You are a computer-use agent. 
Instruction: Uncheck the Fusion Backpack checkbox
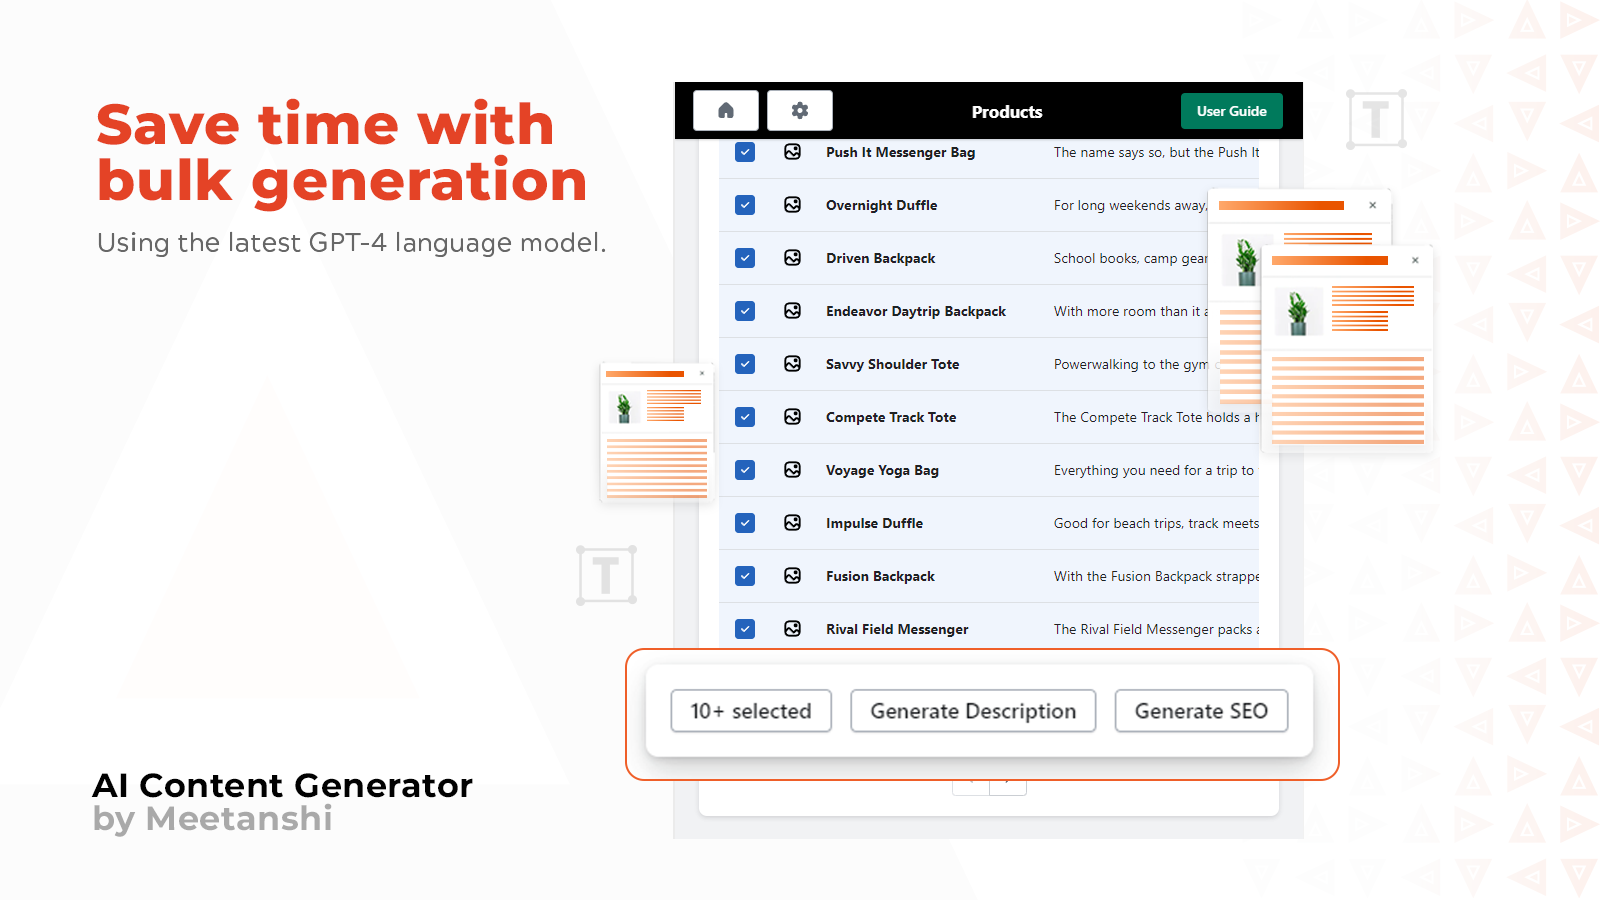(745, 576)
